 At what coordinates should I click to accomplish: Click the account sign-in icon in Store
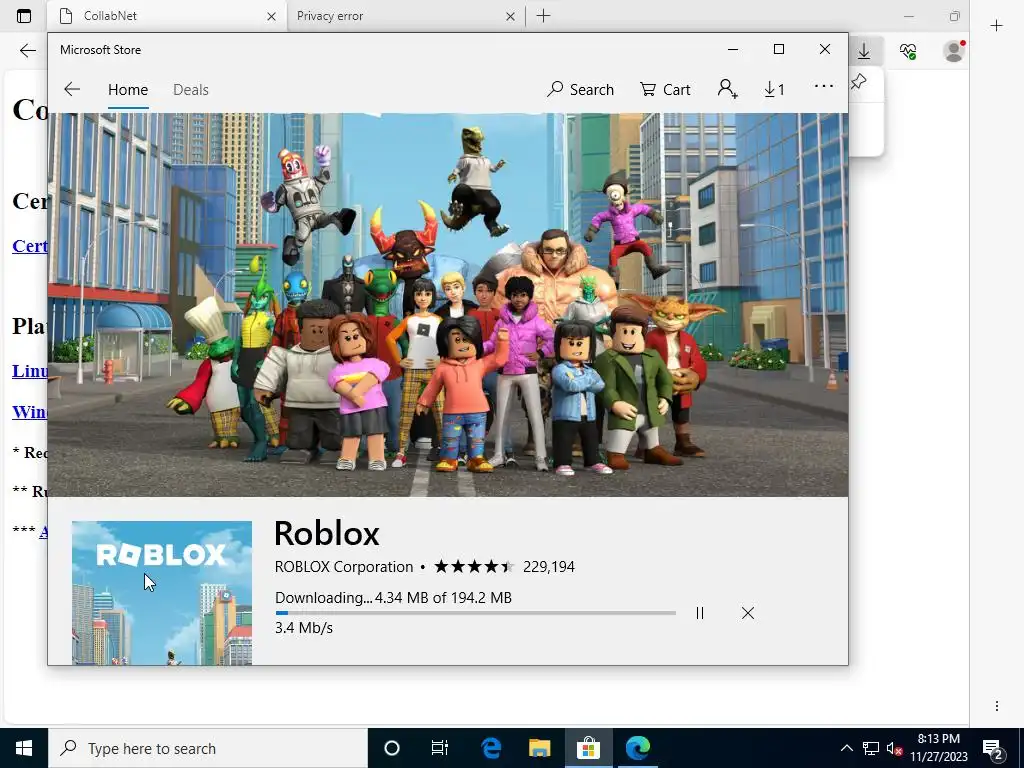click(x=728, y=89)
